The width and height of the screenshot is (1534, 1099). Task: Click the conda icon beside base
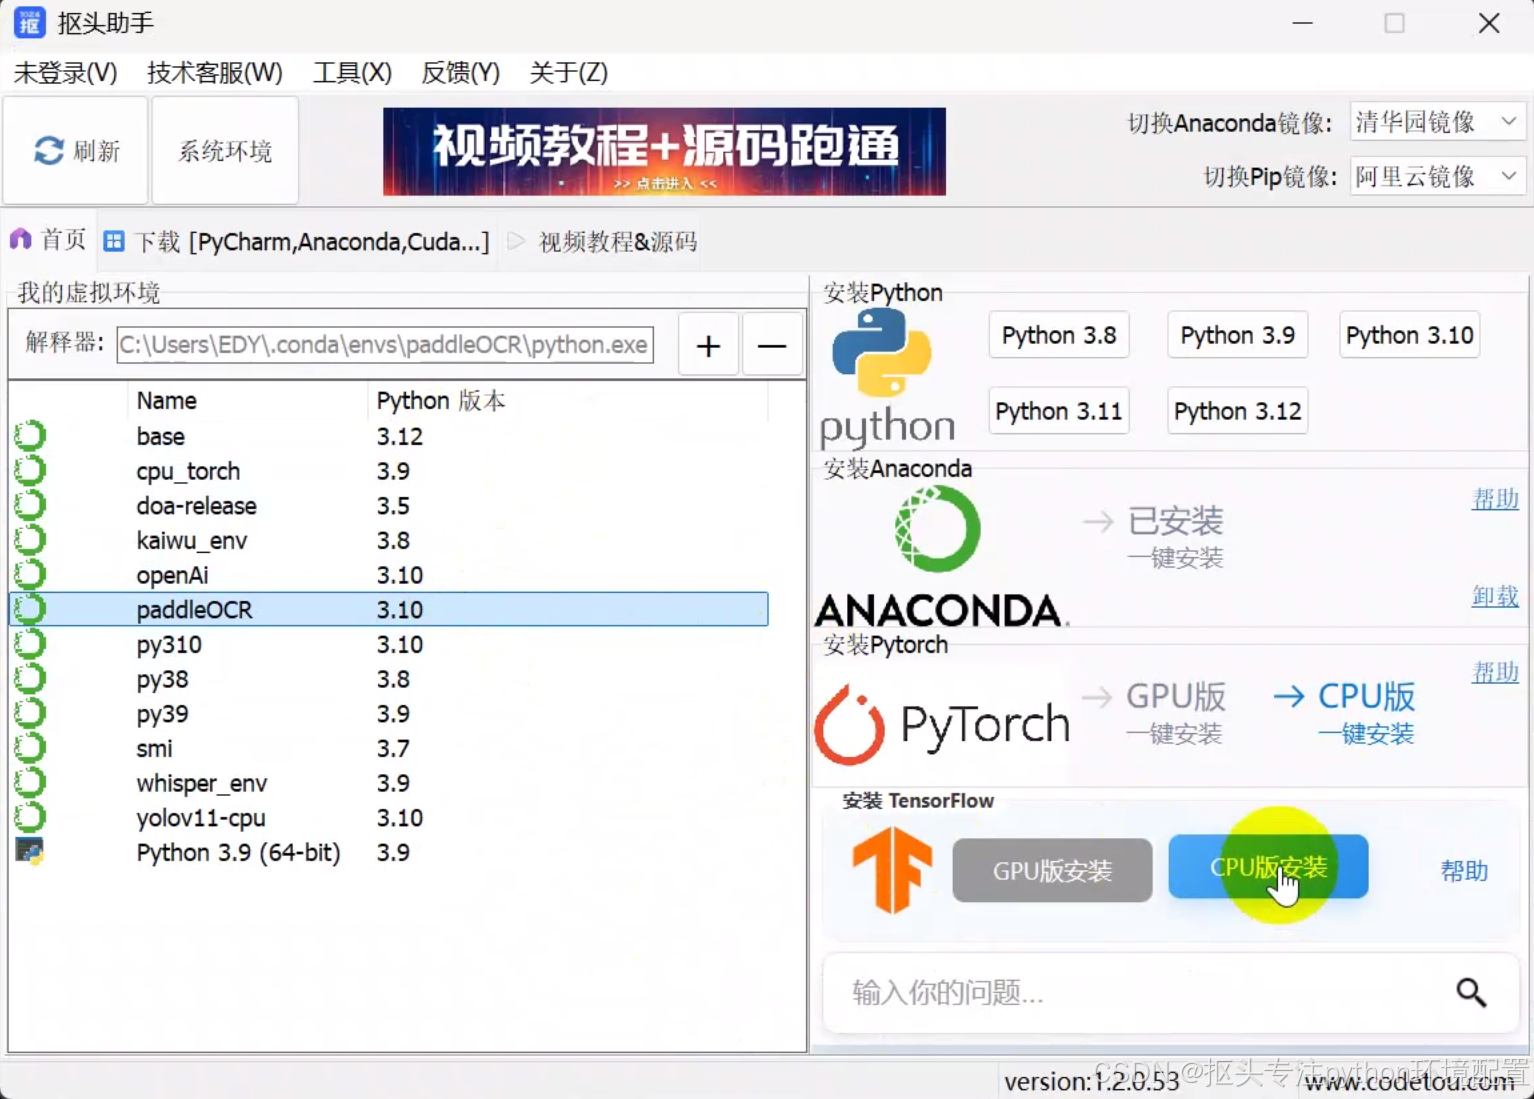[30, 436]
